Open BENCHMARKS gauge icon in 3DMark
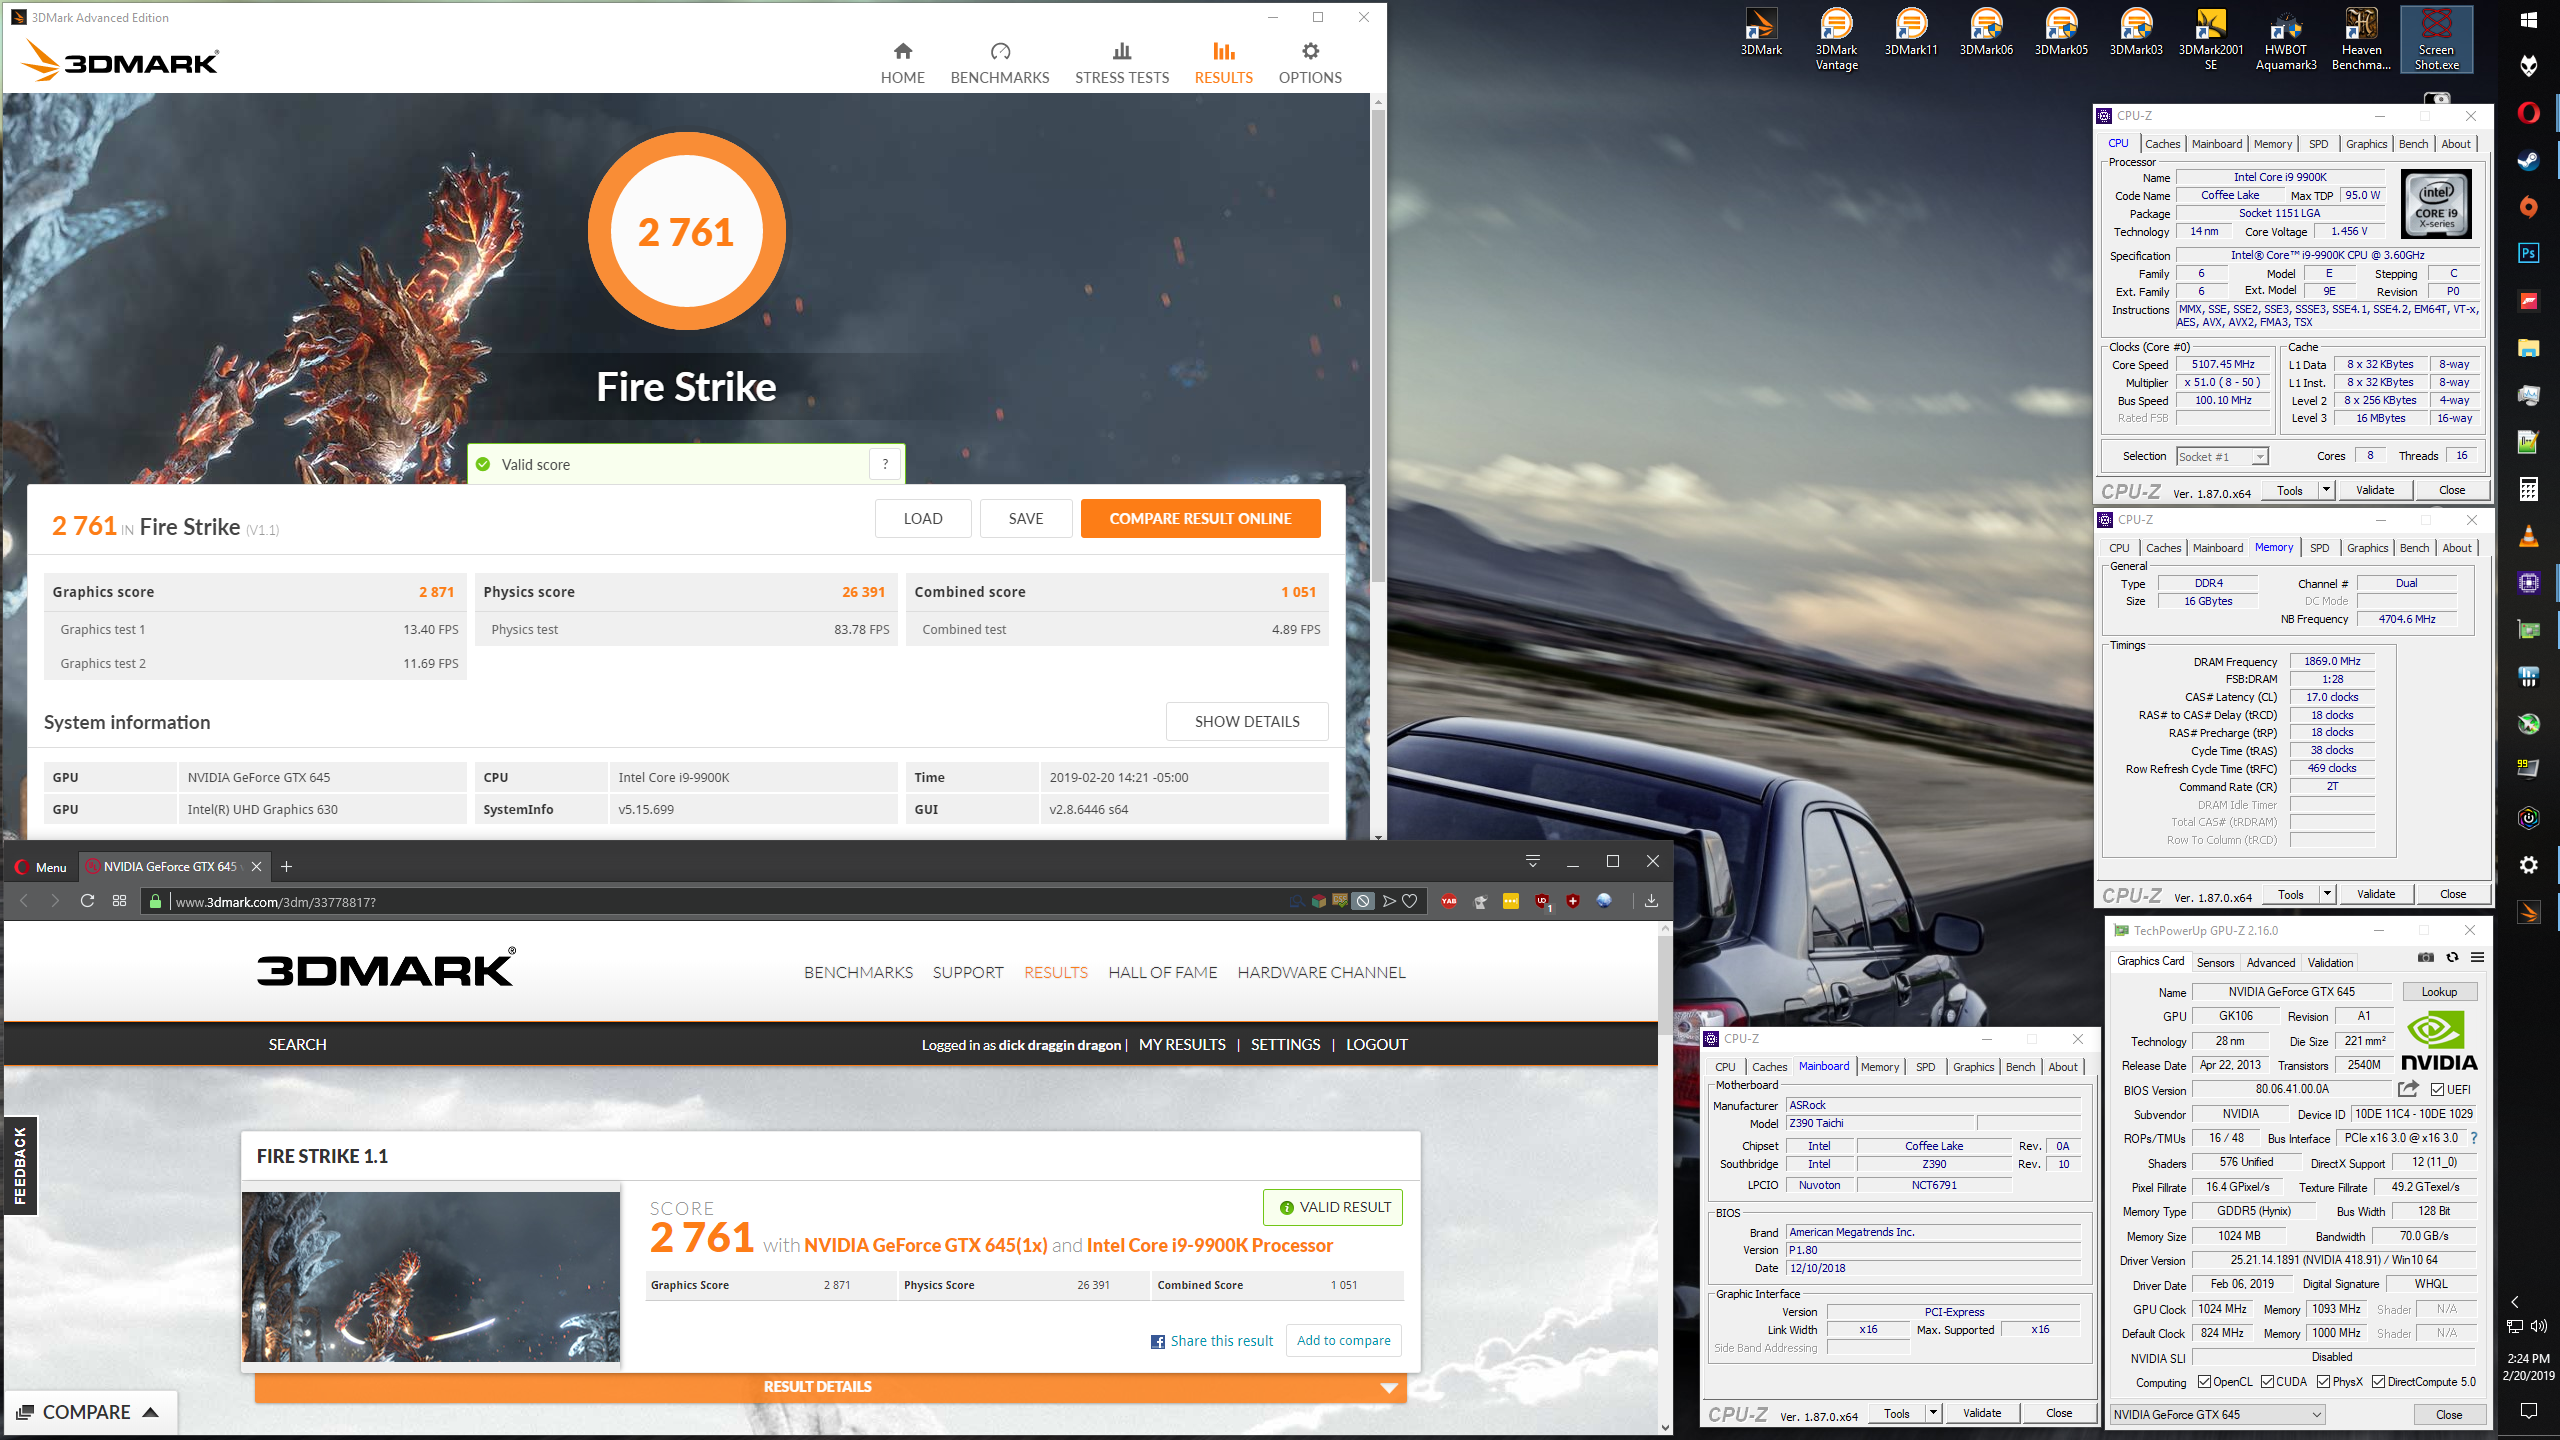Viewport: 2560px width, 1440px height. [1000, 51]
